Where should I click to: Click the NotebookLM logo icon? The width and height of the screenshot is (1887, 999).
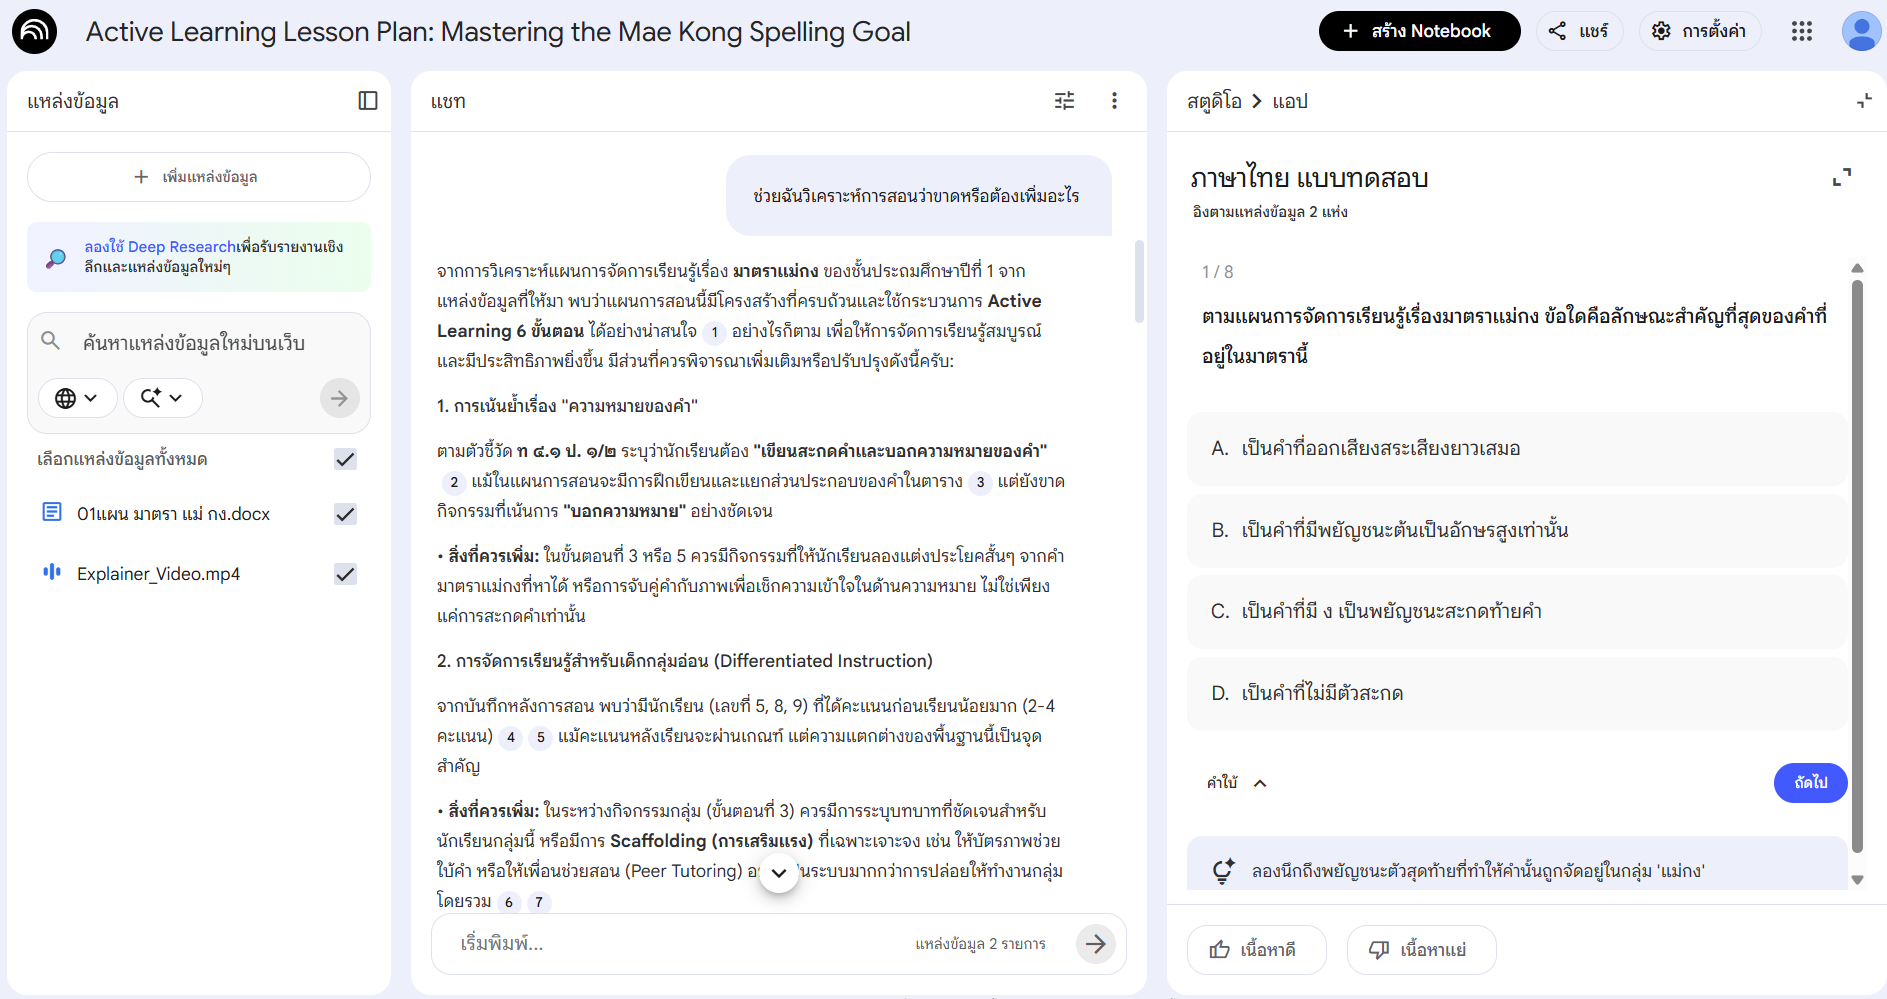[x=35, y=31]
